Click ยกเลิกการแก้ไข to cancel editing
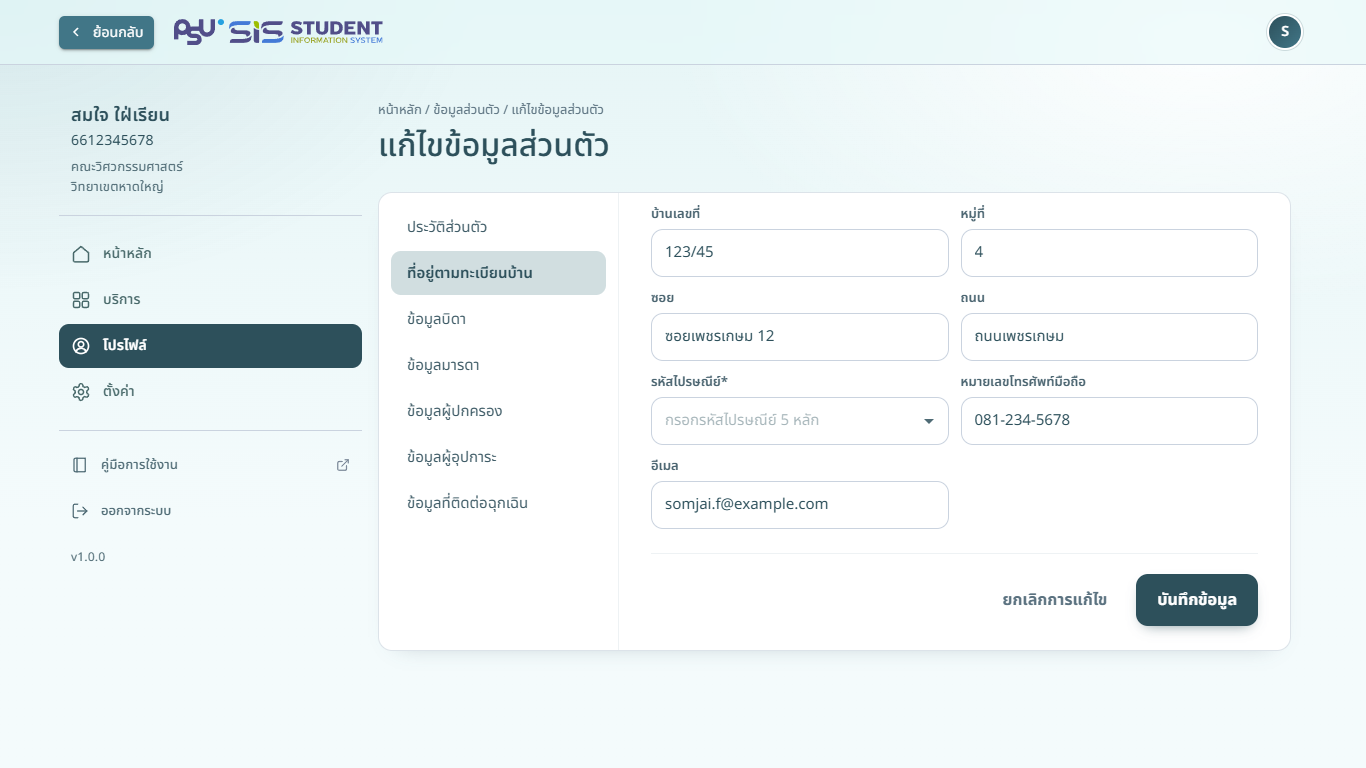 [1054, 600]
